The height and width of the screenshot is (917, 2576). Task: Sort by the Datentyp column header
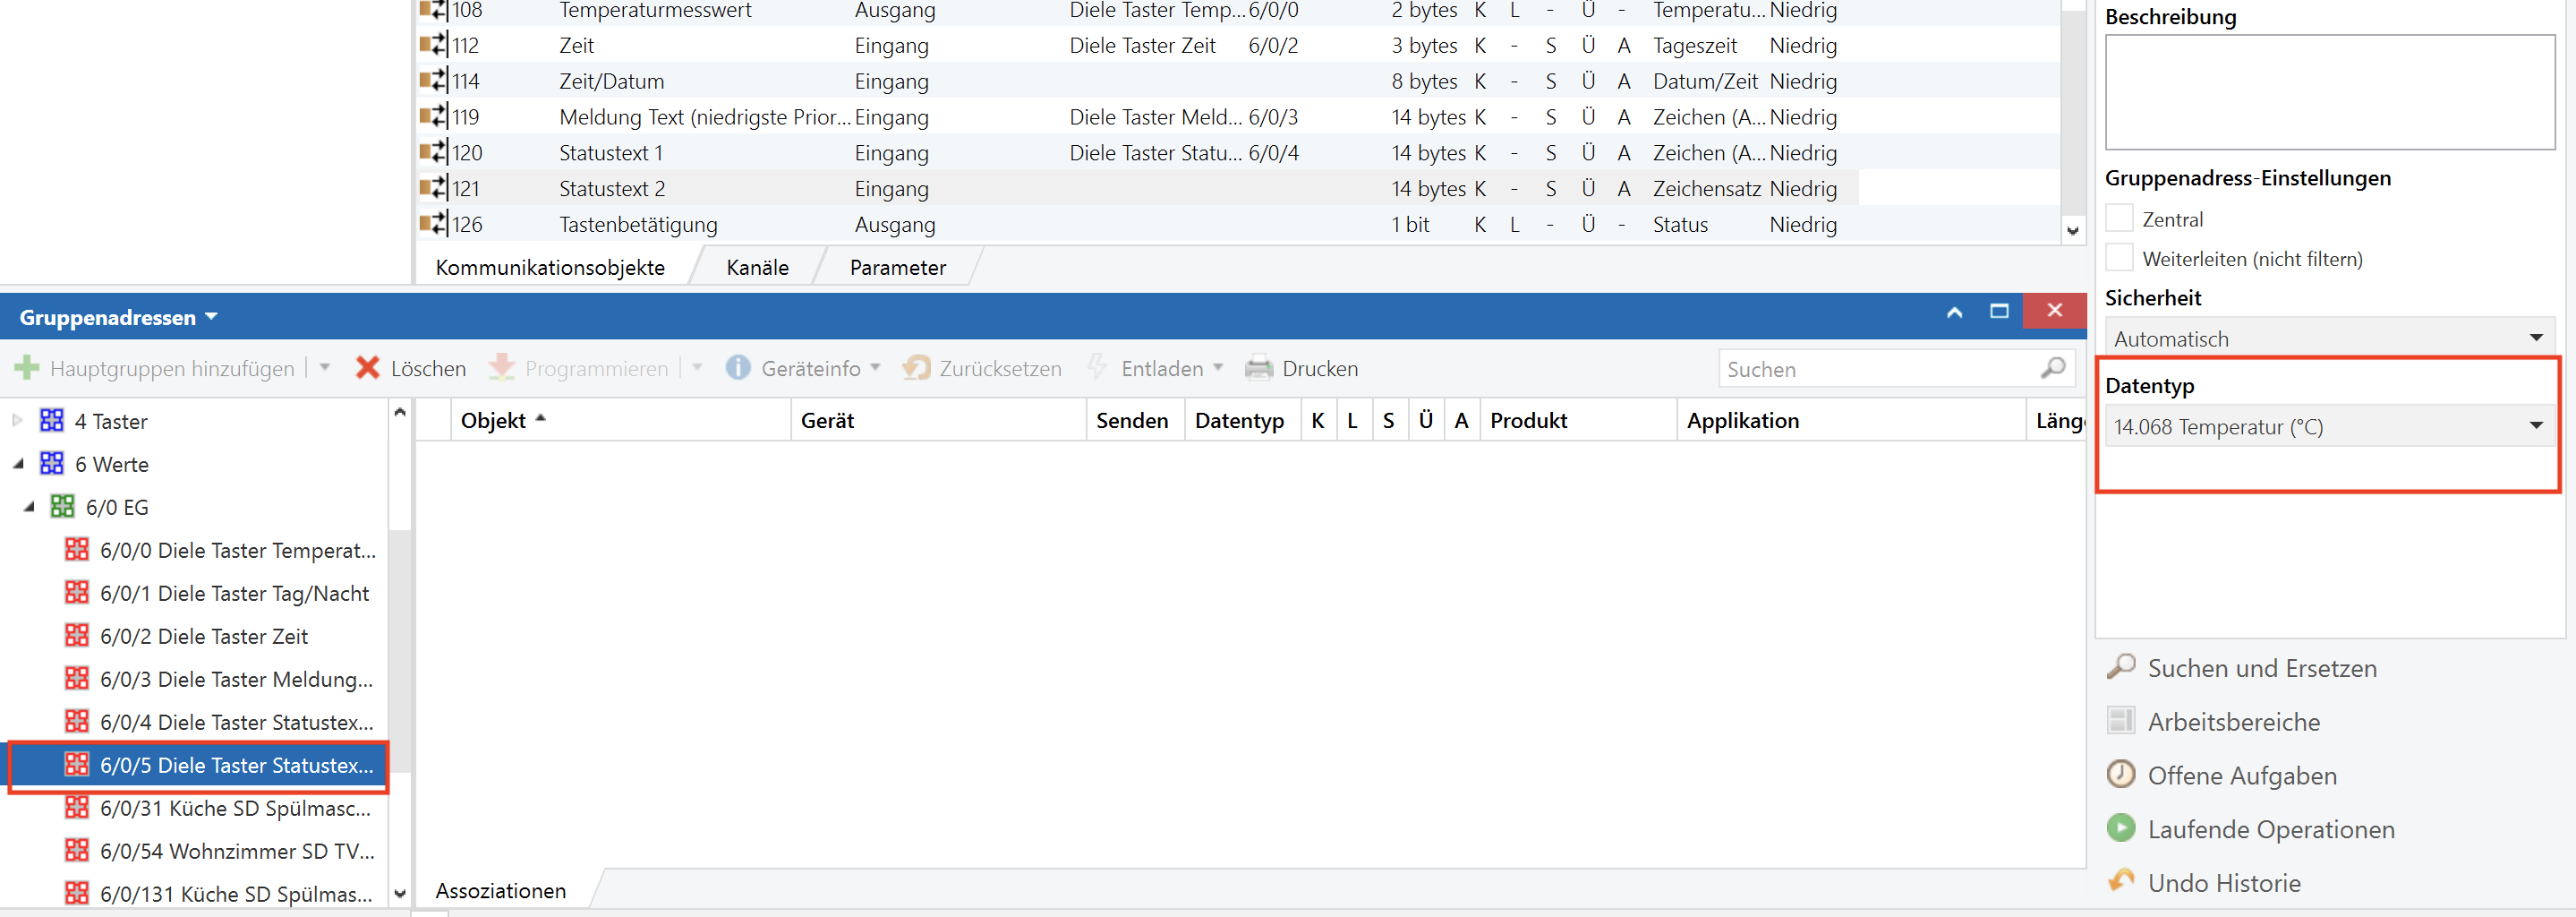pos(1242,420)
